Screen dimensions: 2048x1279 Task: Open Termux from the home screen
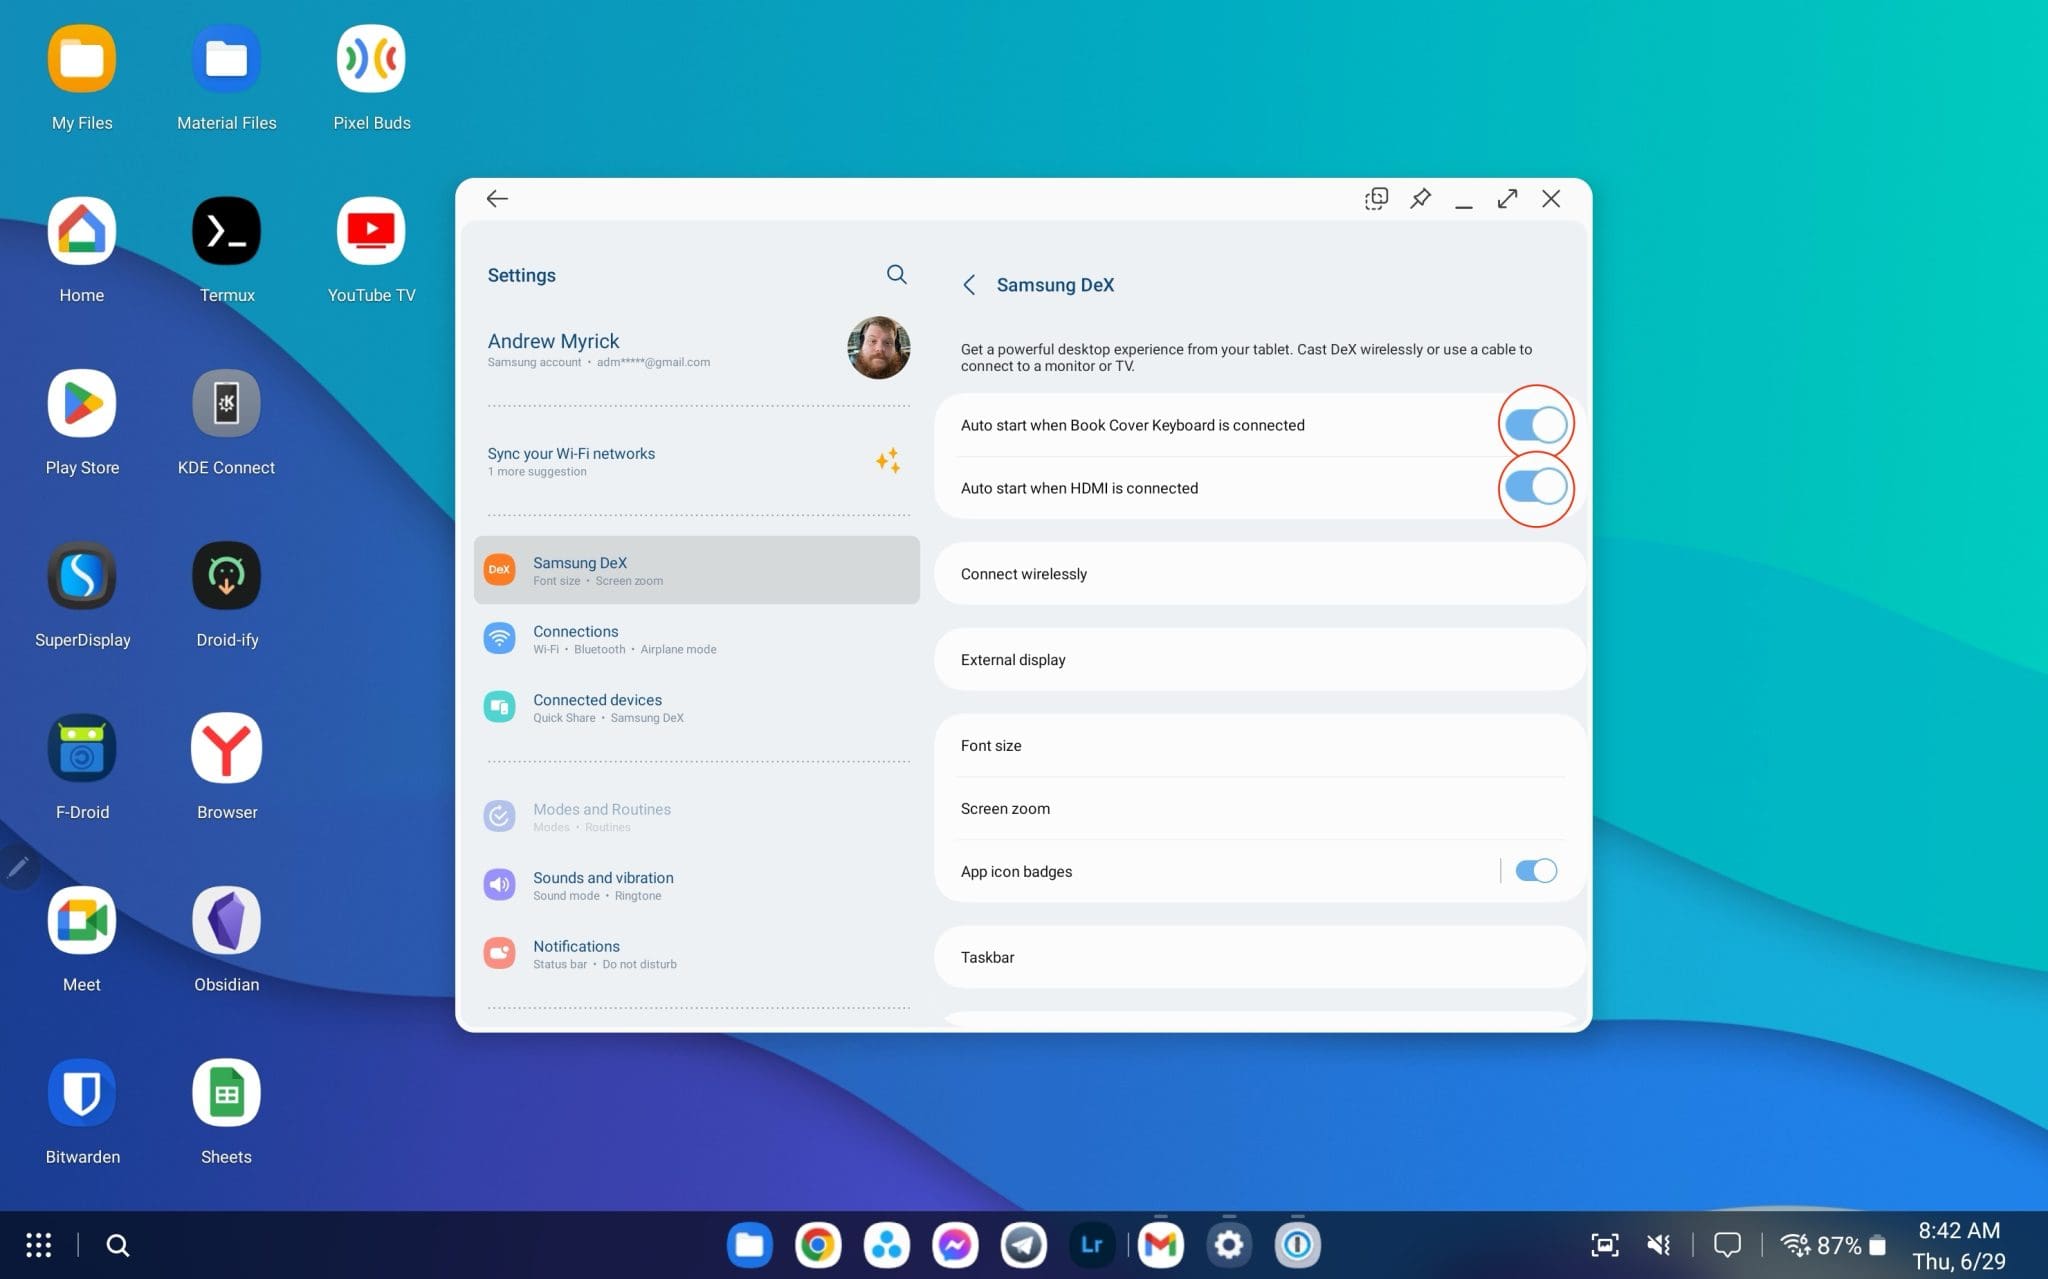(x=226, y=230)
